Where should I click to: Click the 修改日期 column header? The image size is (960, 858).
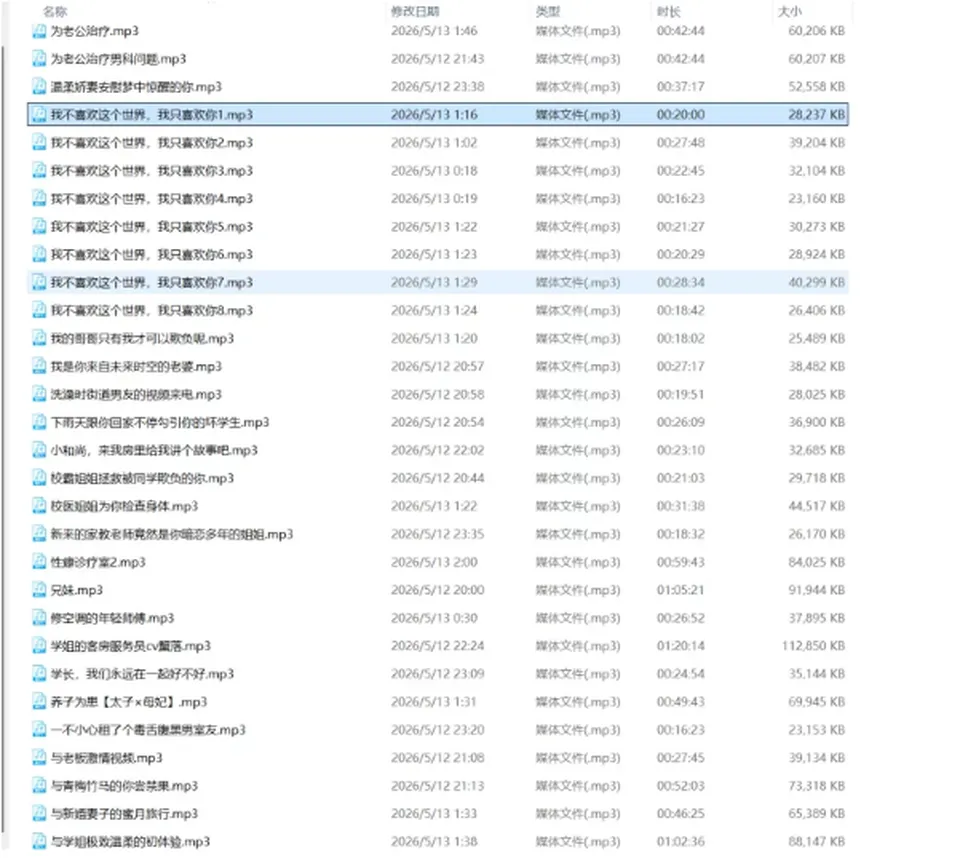(415, 11)
